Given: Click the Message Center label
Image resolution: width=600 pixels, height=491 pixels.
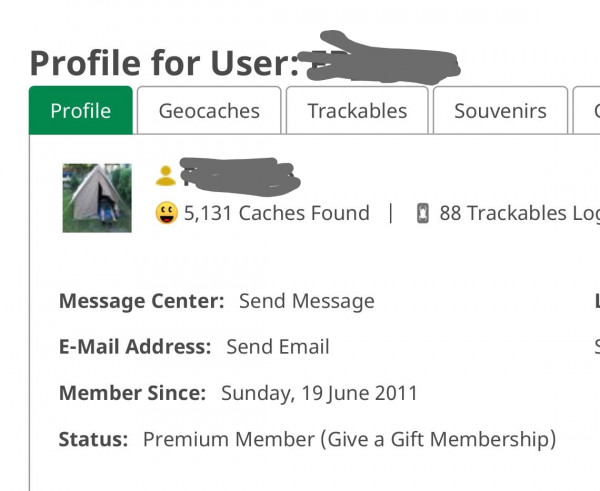Looking at the screenshot, I should [142, 301].
